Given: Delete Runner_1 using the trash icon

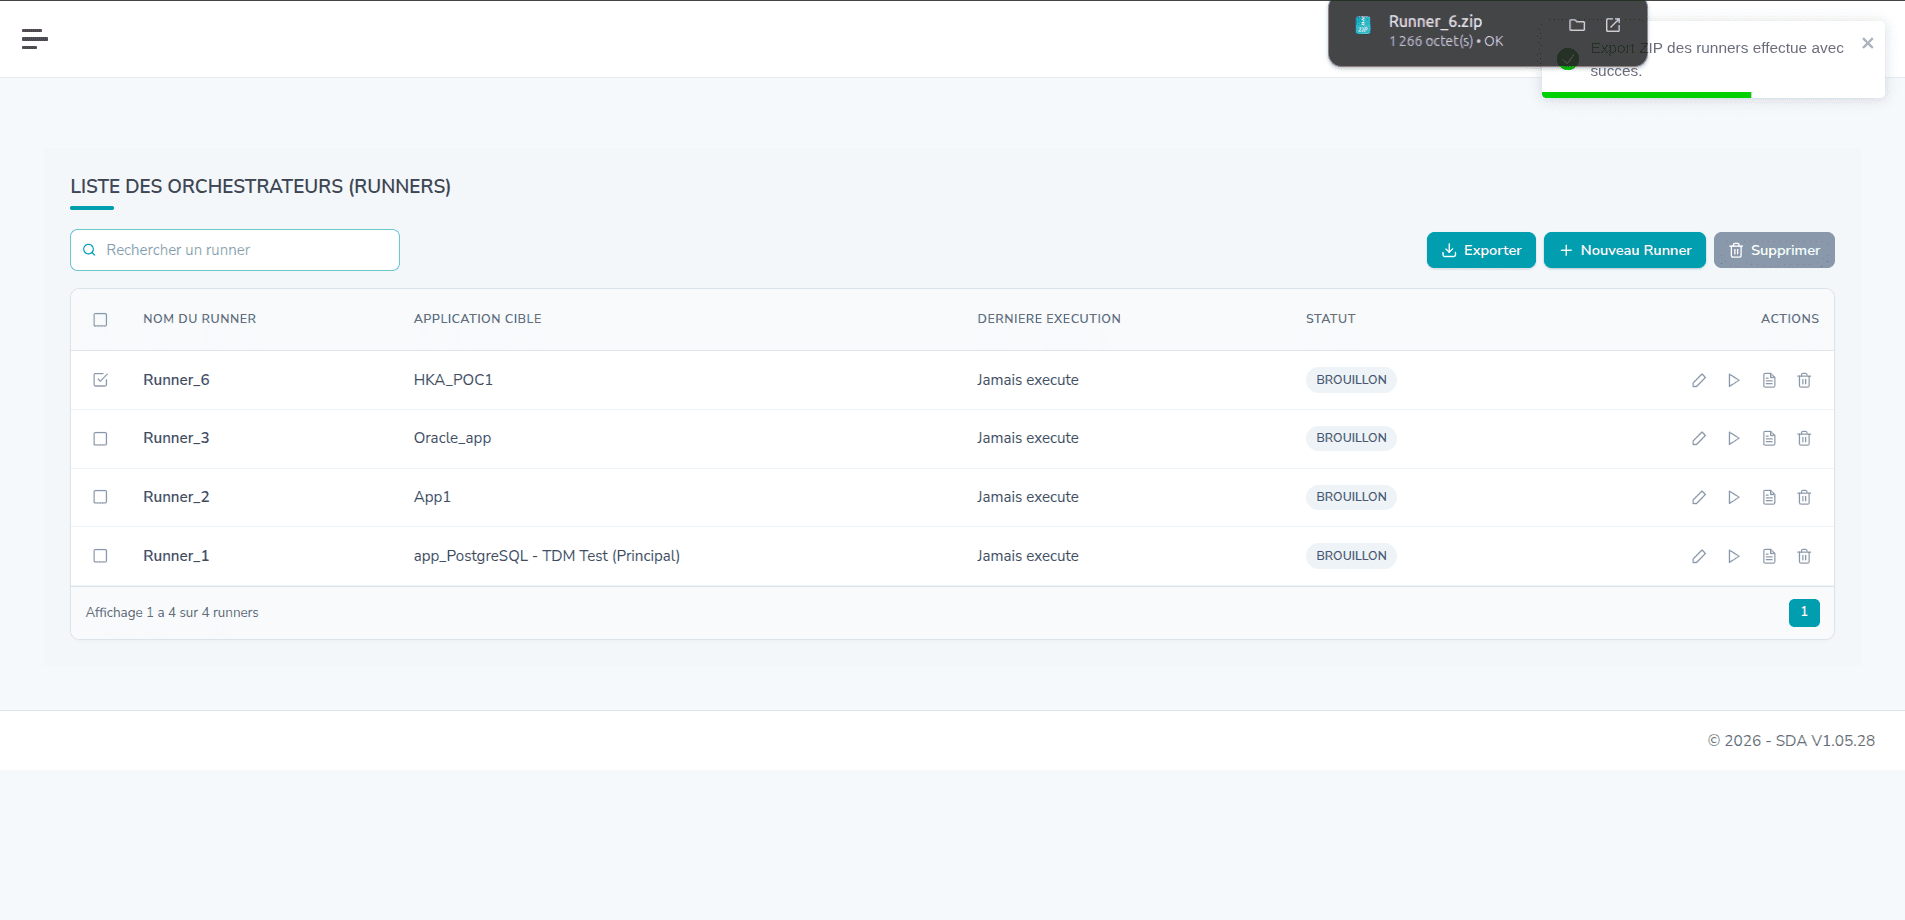Looking at the screenshot, I should pyautogui.click(x=1804, y=556).
